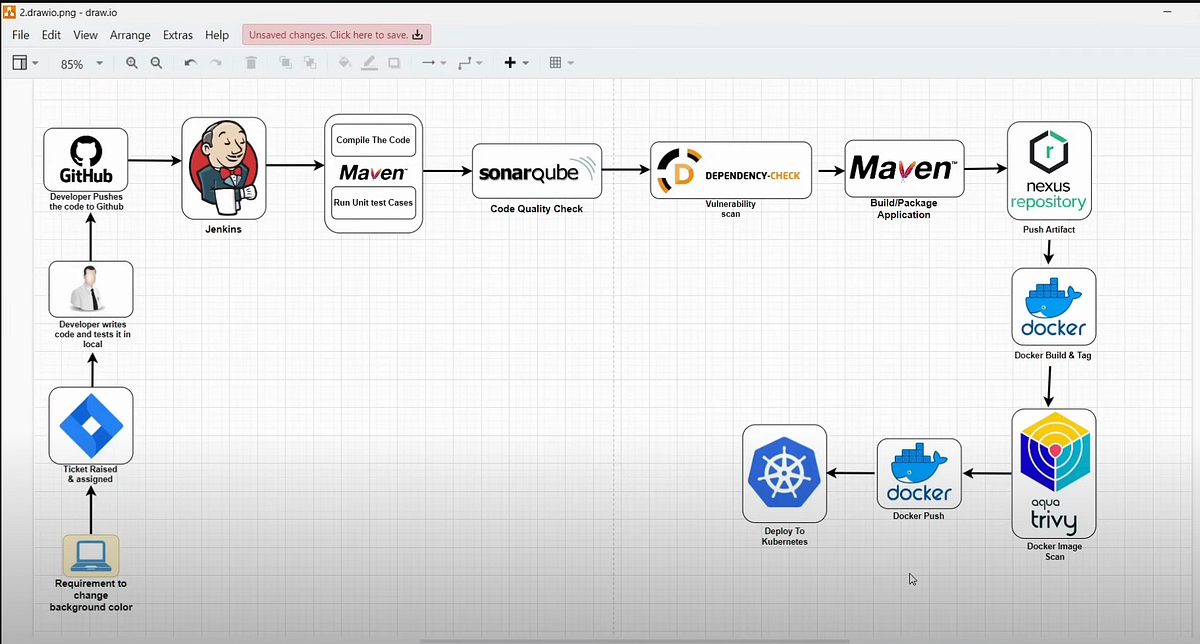Select the Redo icon
This screenshot has height=644, width=1200.
click(214, 62)
